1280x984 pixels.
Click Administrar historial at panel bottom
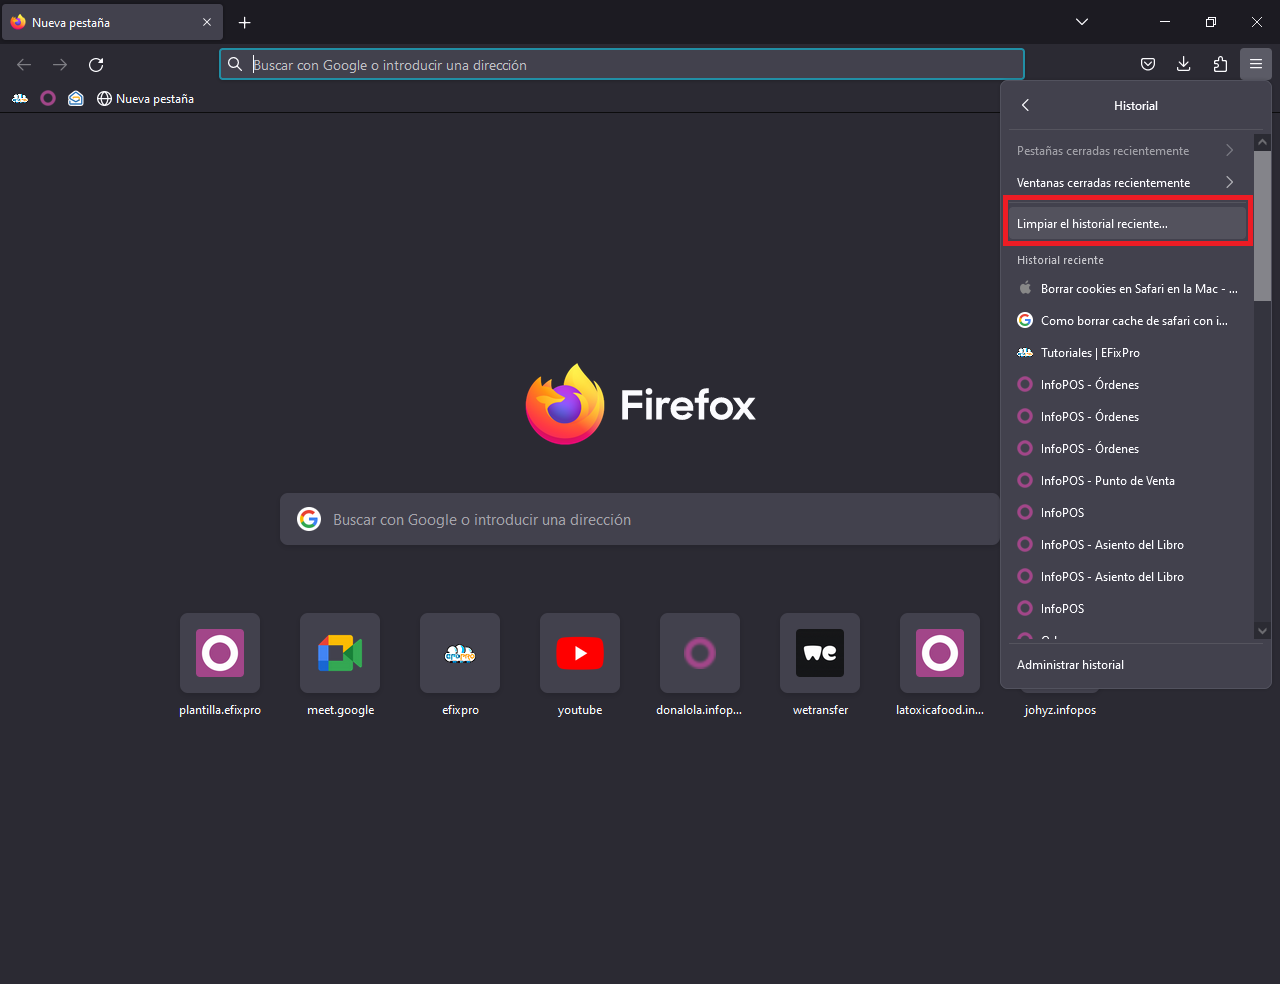pyautogui.click(x=1070, y=665)
